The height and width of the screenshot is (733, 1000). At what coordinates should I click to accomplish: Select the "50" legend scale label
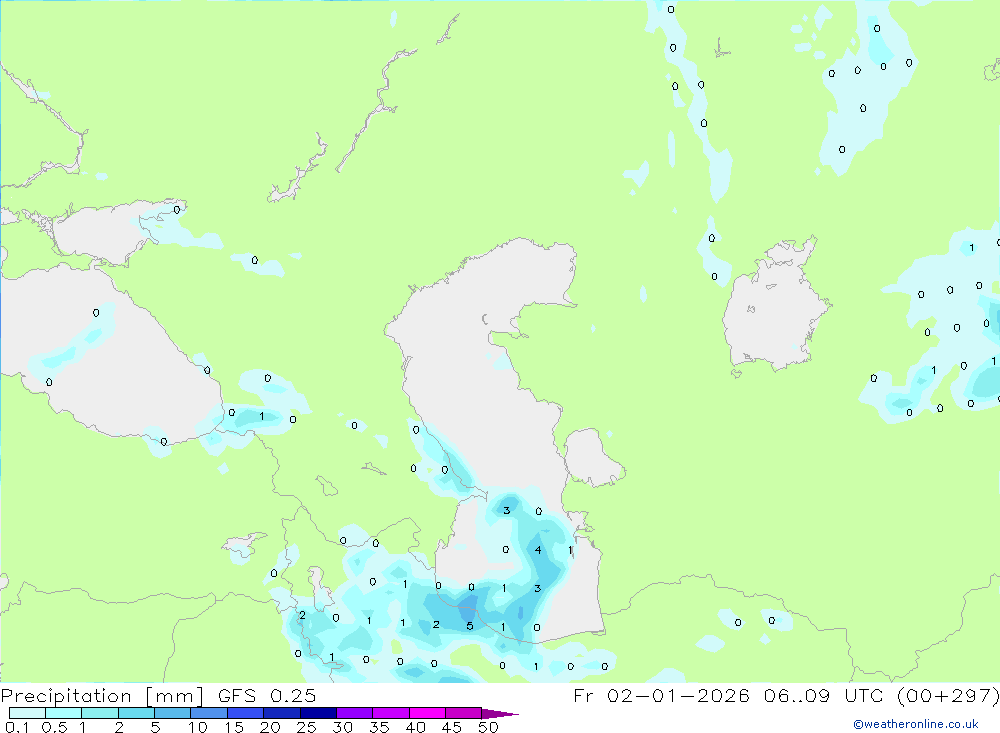488,727
